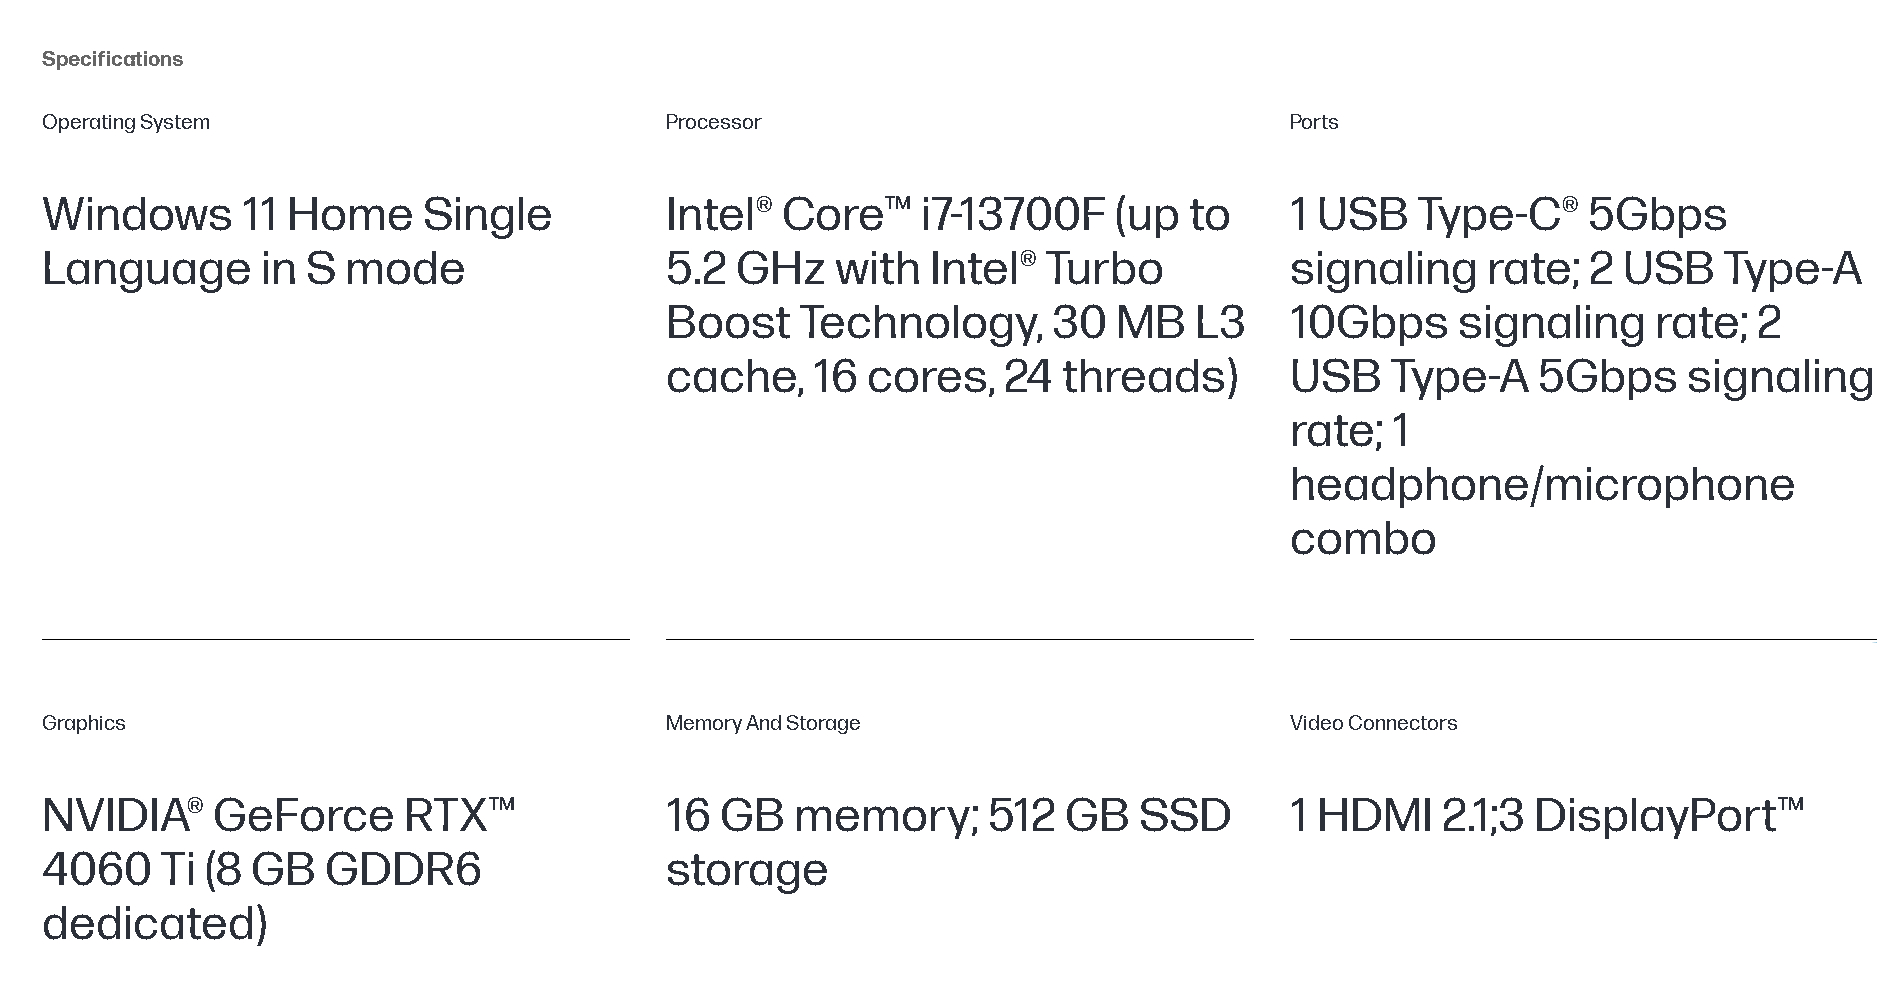Click the 16 cores, 24 threads text

(x=1025, y=377)
